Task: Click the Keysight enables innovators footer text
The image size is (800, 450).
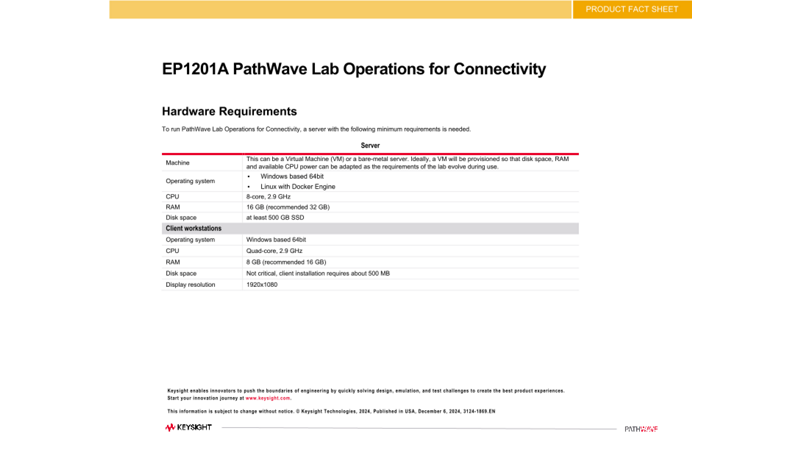Action: 366,394
